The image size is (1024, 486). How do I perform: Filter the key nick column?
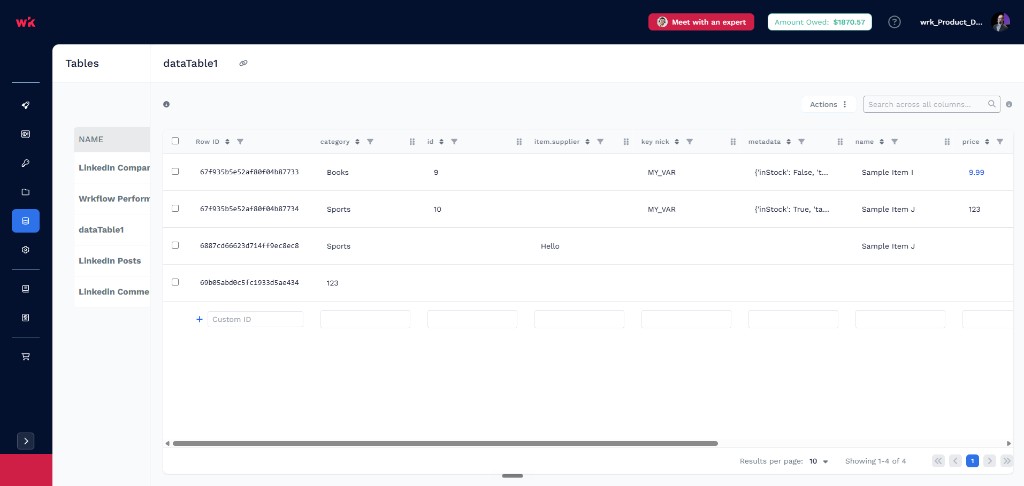coord(689,142)
